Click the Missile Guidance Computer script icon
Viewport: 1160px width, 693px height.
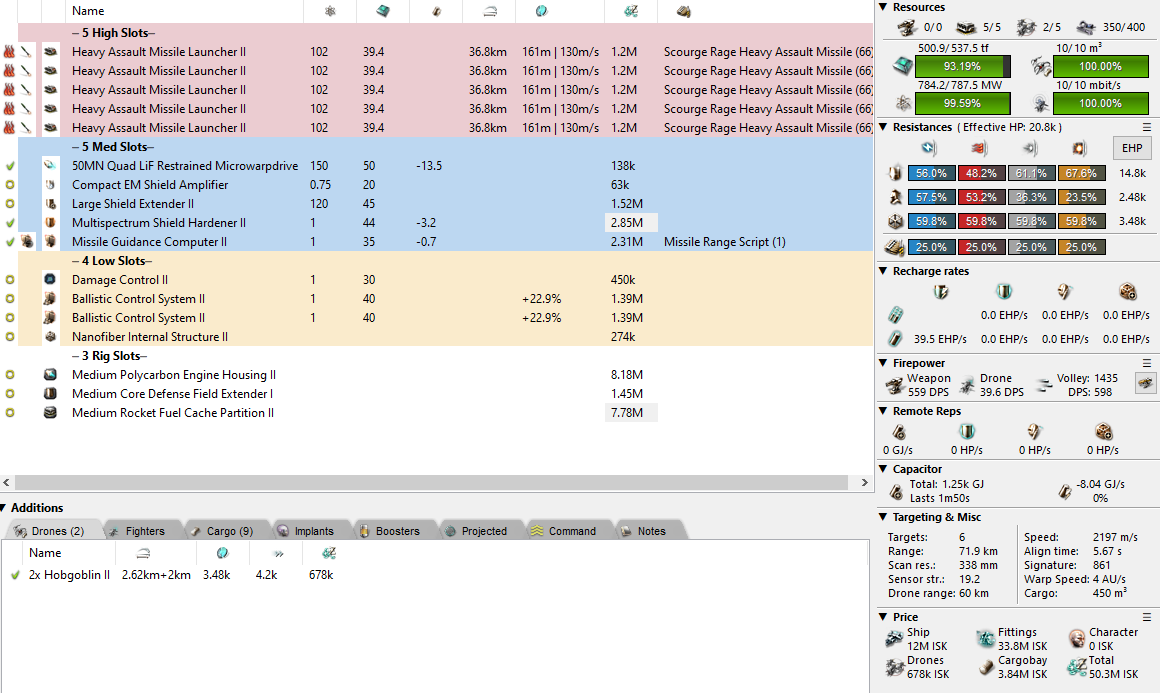coord(28,242)
